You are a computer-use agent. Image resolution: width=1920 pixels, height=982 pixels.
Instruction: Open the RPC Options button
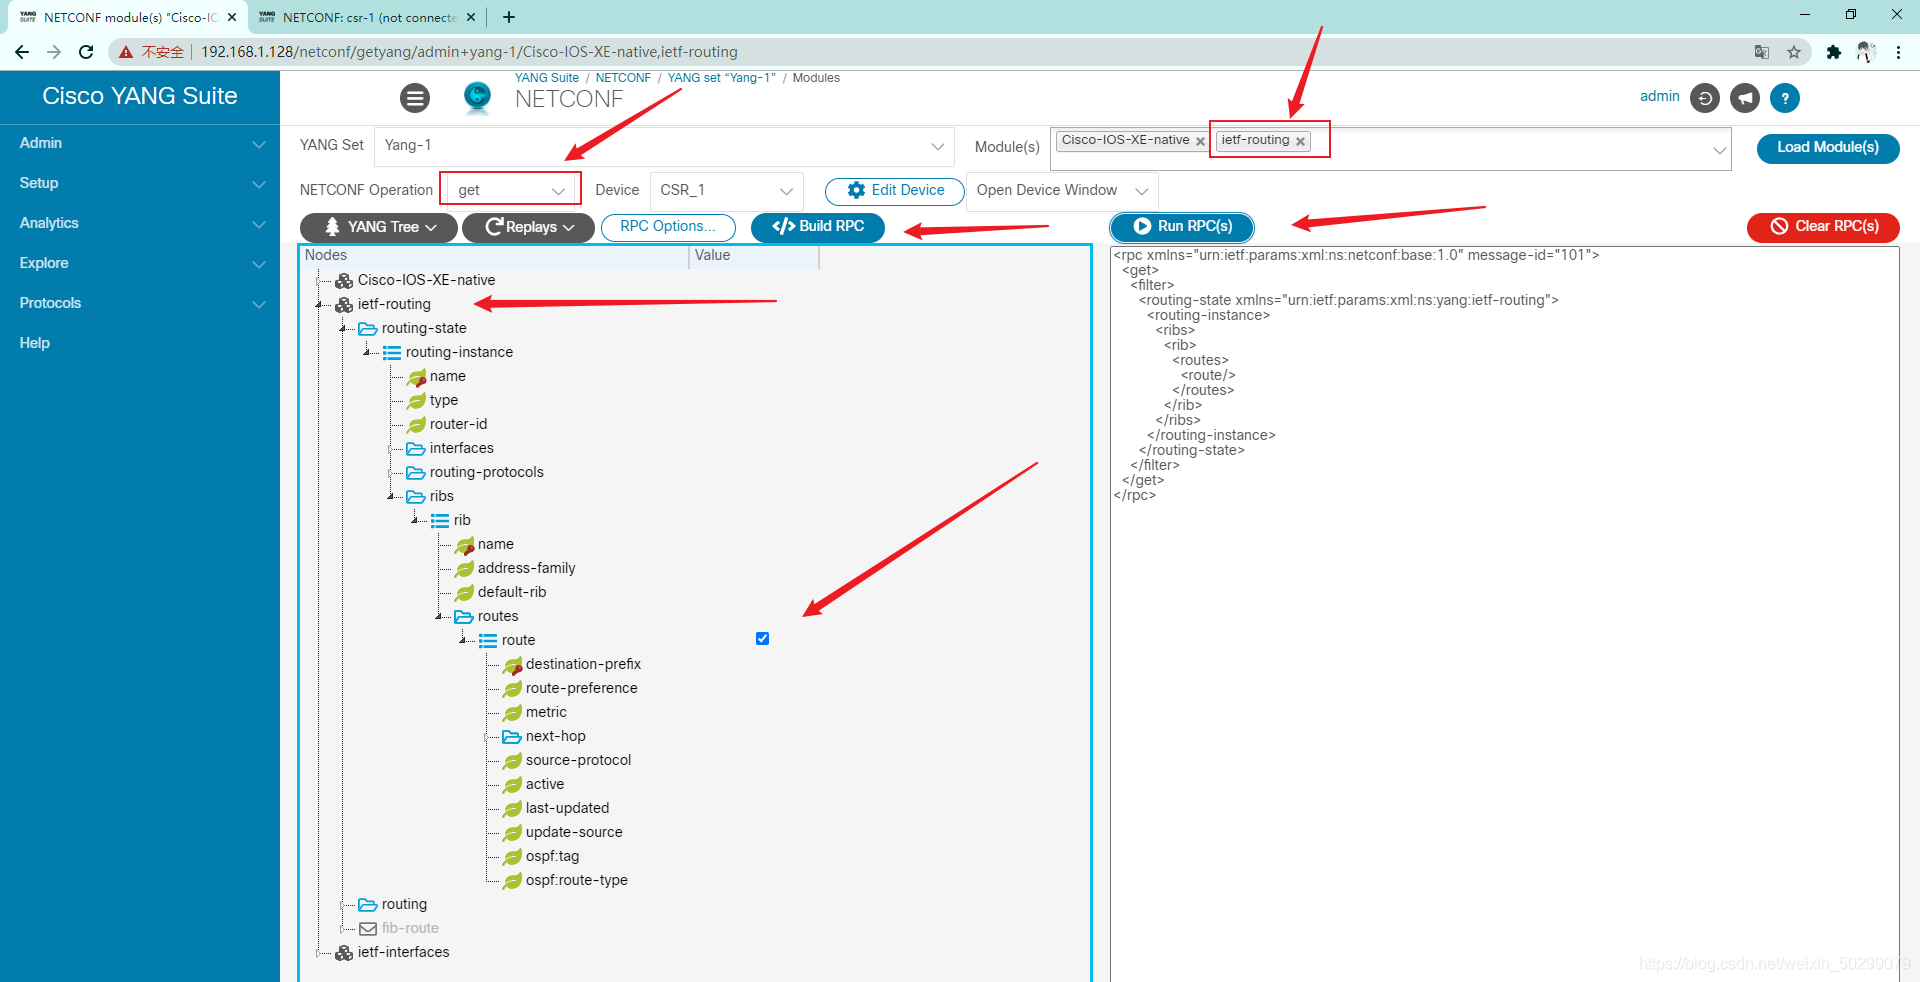click(x=668, y=227)
